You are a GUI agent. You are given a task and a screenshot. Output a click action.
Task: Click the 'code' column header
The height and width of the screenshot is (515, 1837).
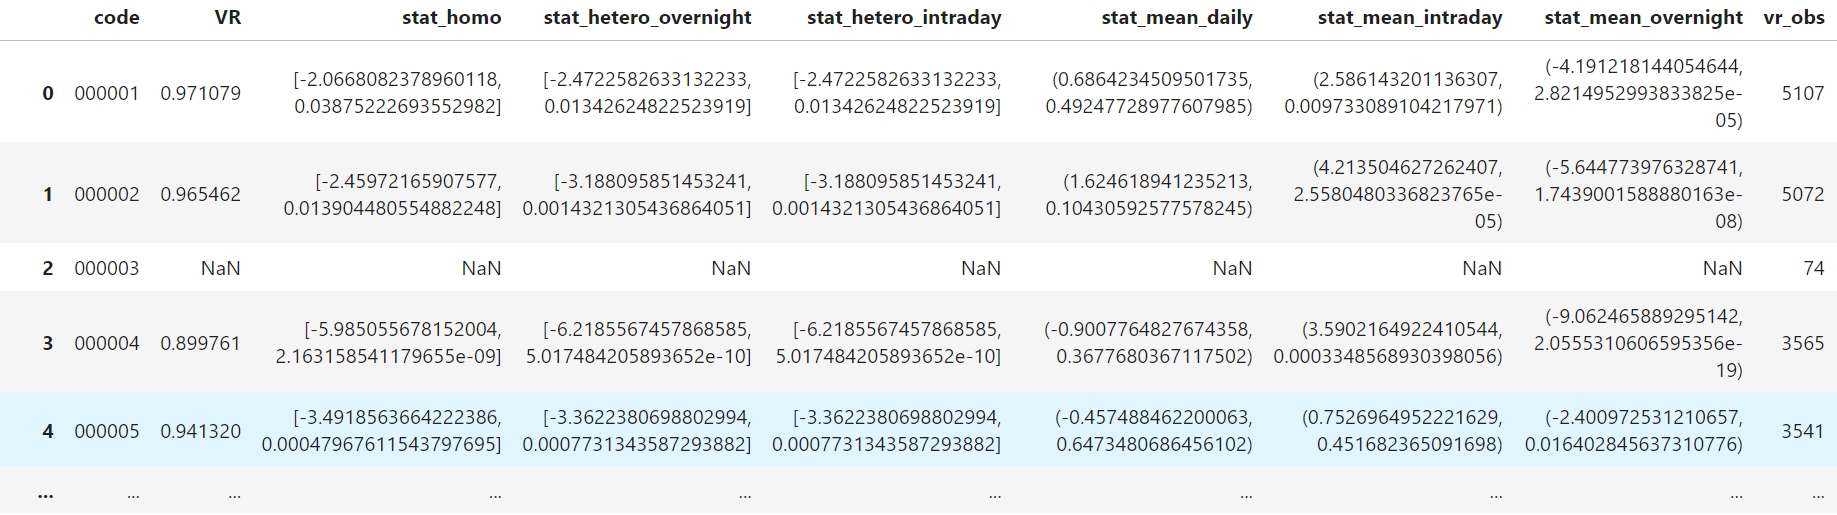click(x=116, y=18)
